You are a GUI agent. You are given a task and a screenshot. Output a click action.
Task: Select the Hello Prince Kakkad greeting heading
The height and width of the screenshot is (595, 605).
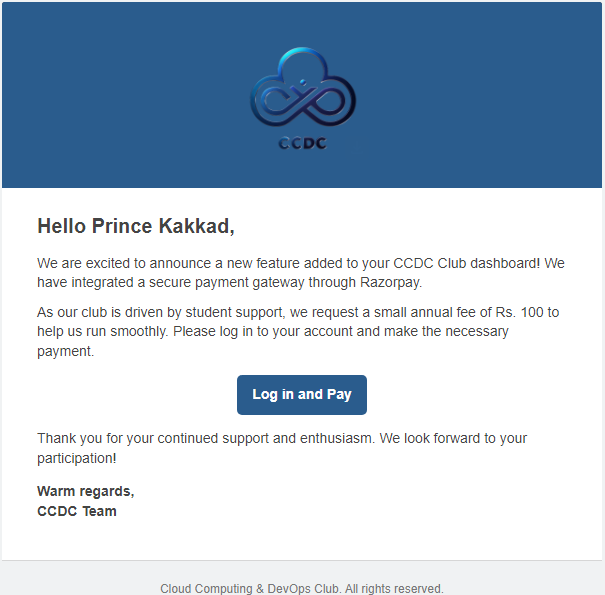[x=135, y=226]
